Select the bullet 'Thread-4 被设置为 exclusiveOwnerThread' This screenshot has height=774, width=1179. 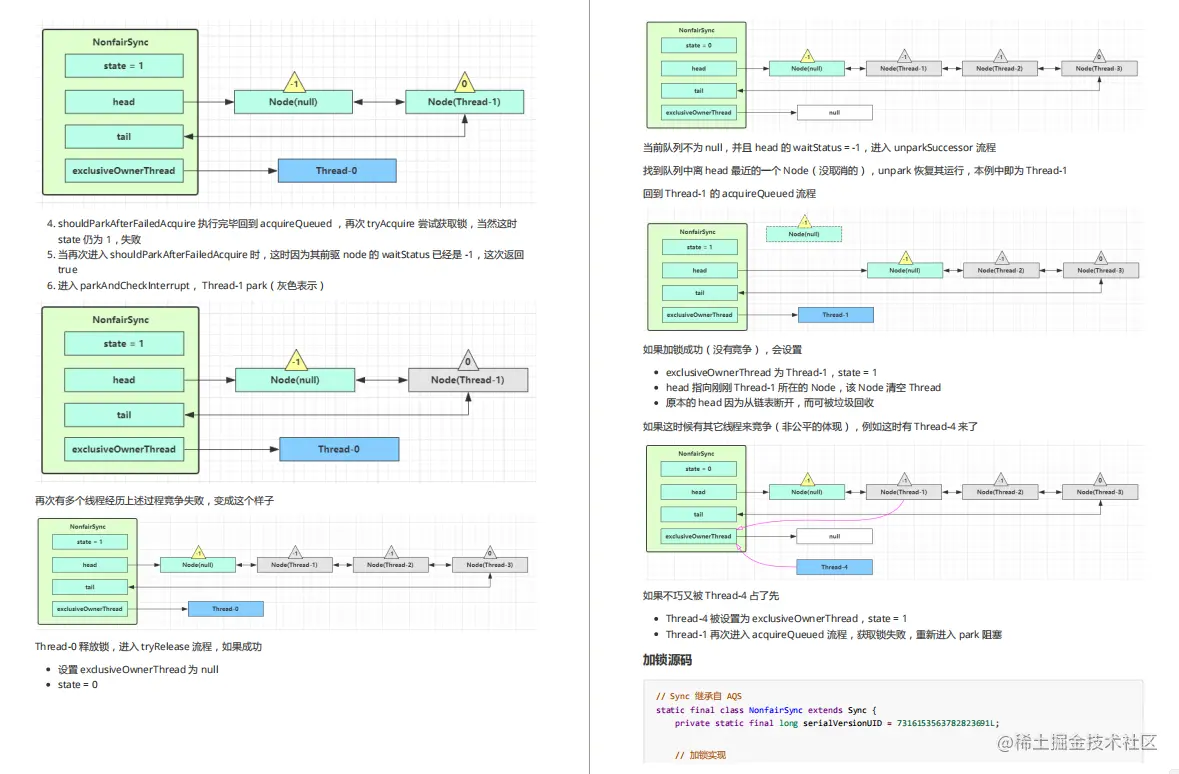(x=786, y=618)
